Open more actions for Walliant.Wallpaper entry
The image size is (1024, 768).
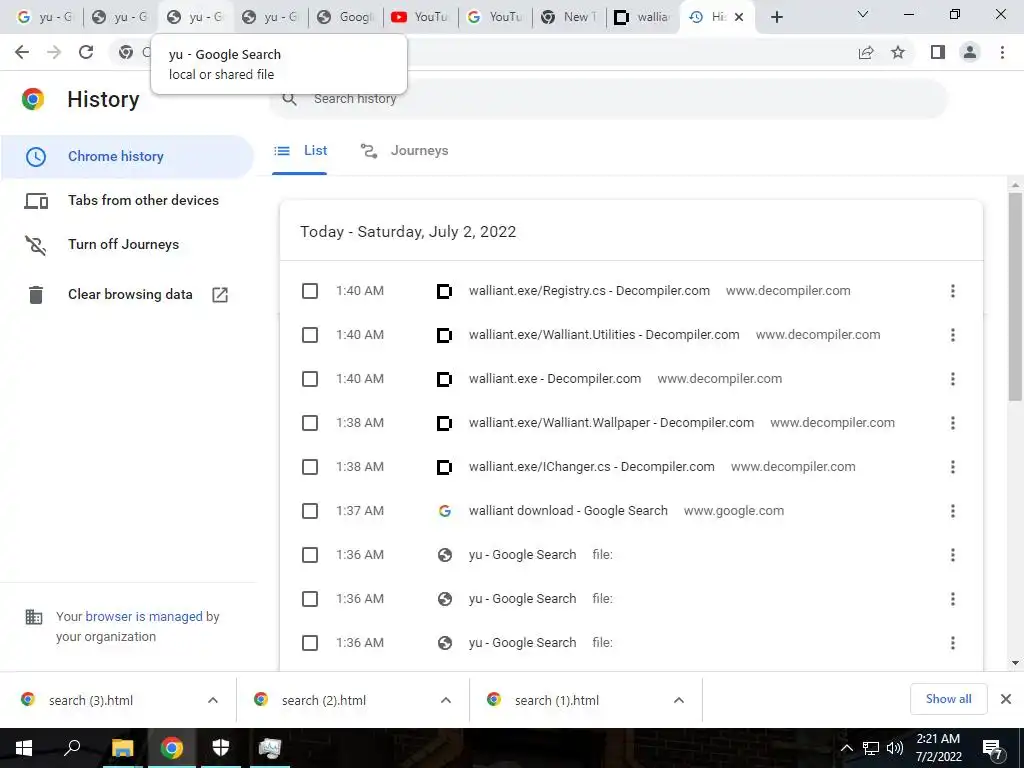pos(953,423)
